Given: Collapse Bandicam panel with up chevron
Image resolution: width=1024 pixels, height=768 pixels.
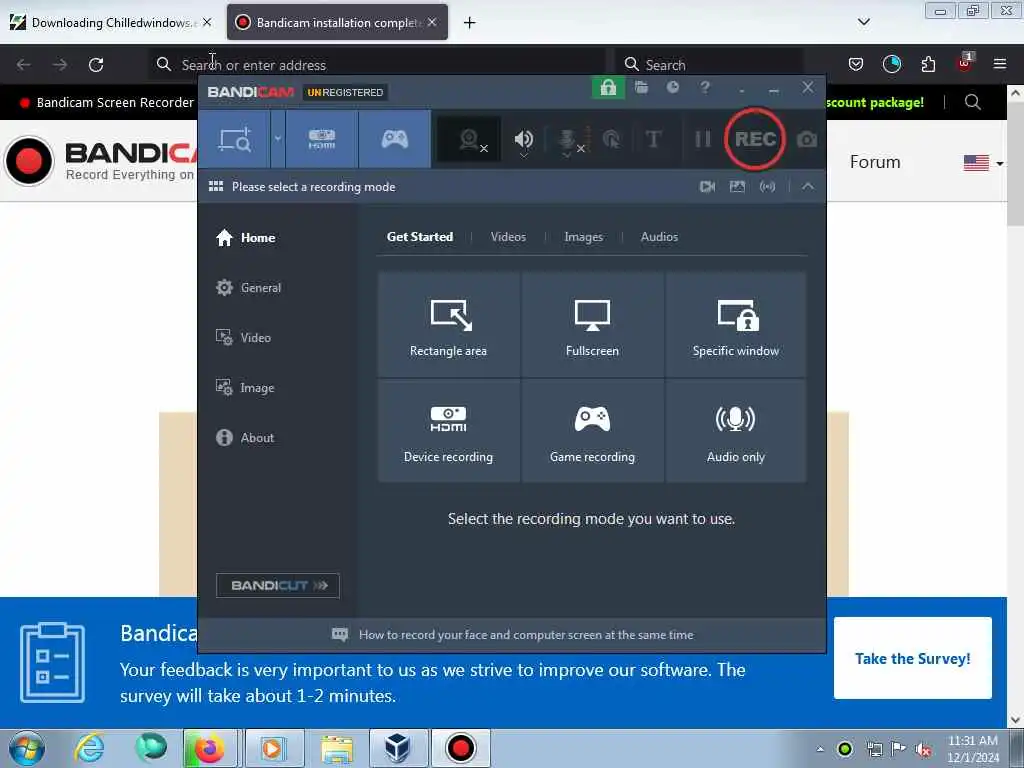Looking at the screenshot, I should click(x=808, y=187).
